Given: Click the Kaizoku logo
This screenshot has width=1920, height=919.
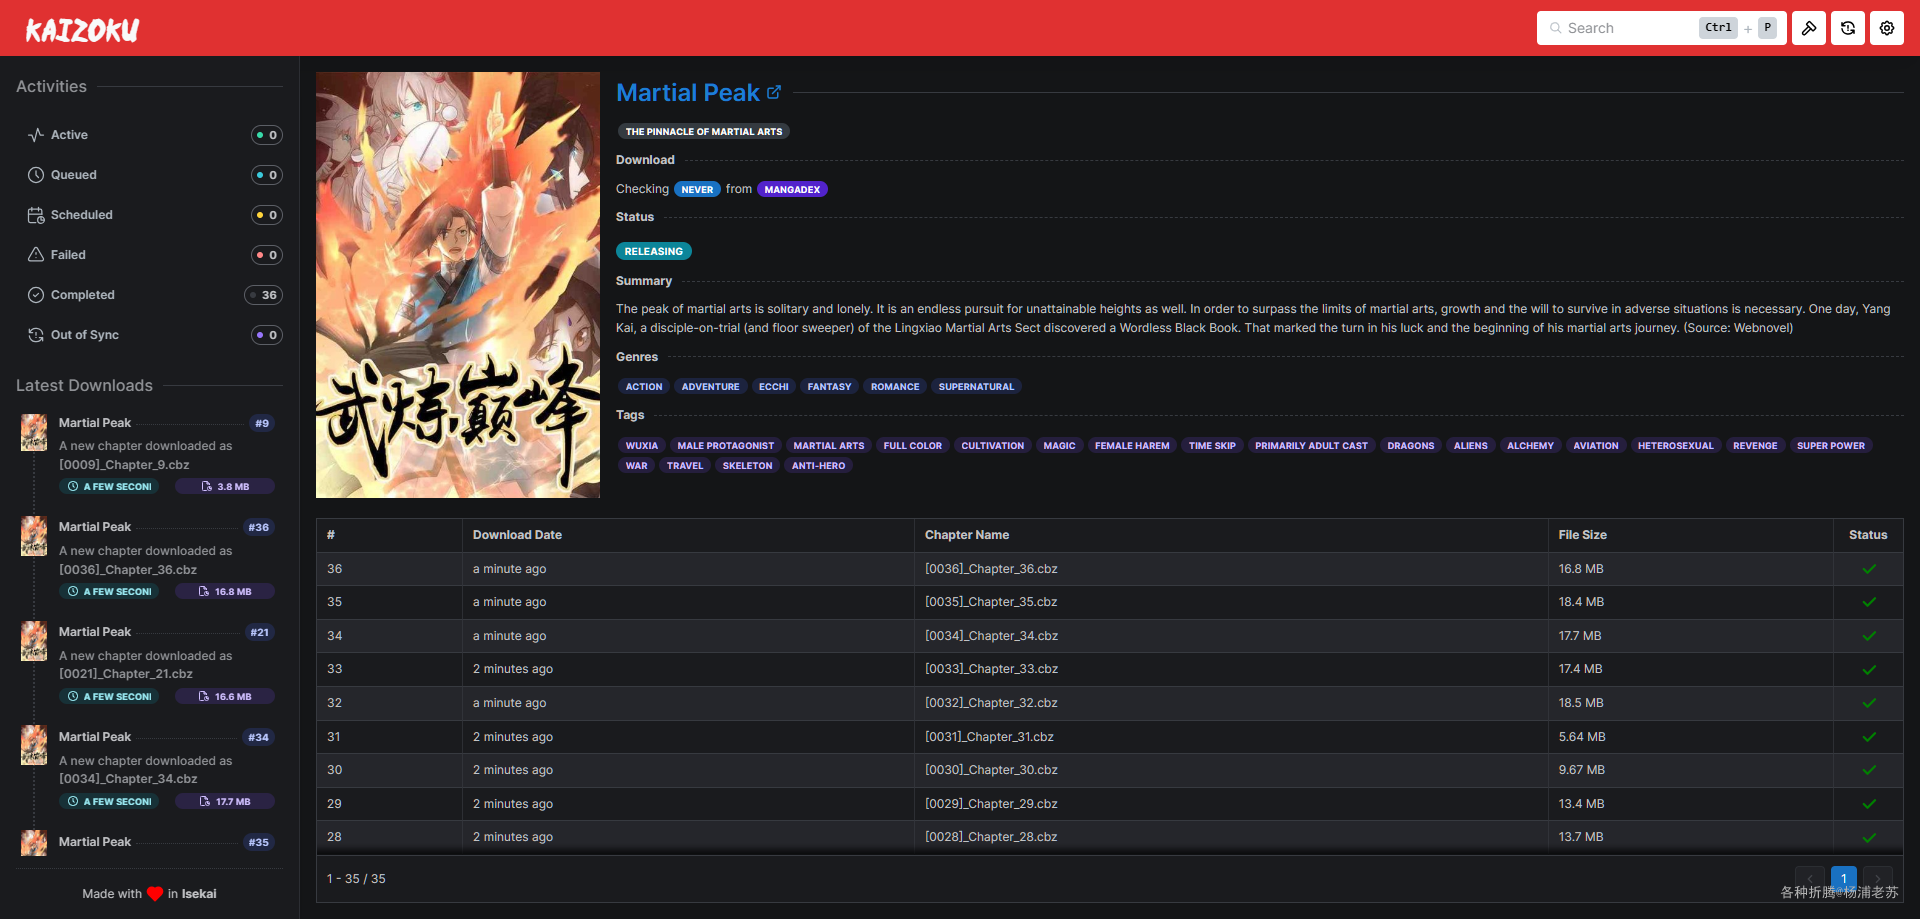Looking at the screenshot, I should point(82,30).
